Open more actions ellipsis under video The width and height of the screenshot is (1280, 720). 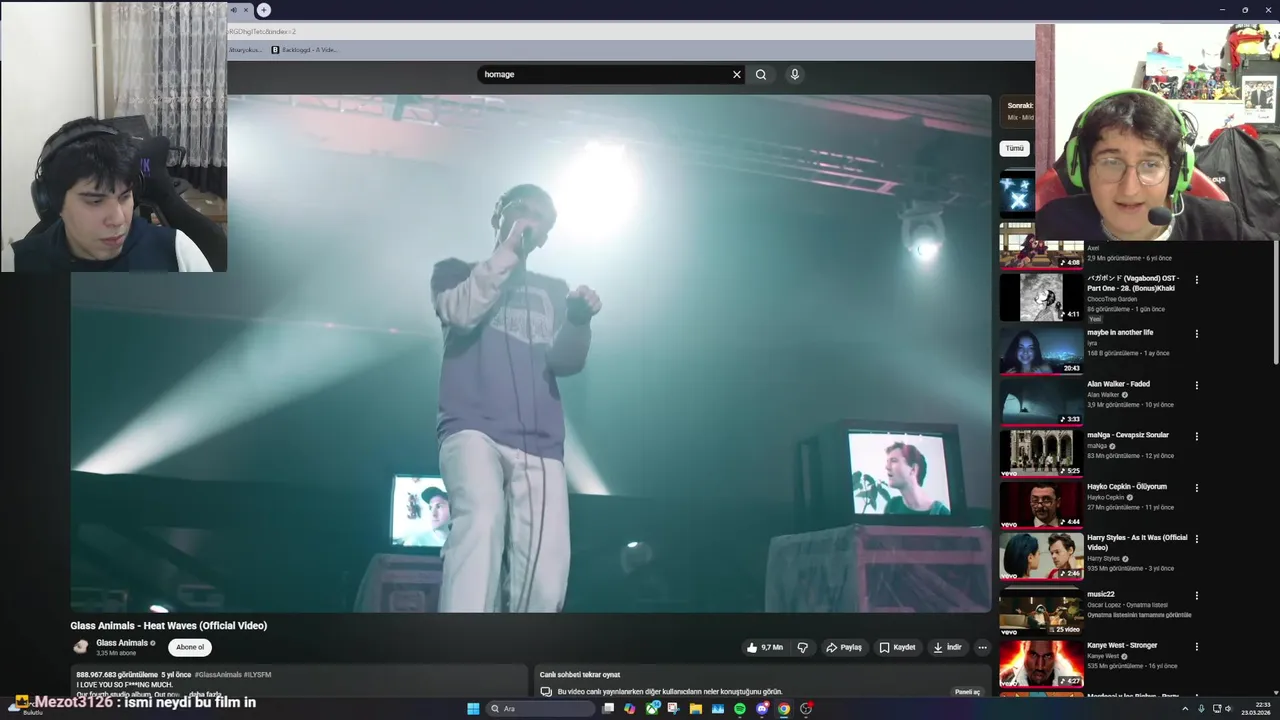982,647
